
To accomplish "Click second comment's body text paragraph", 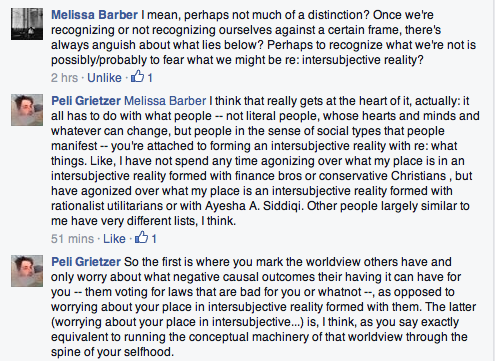I will coord(265,161).
